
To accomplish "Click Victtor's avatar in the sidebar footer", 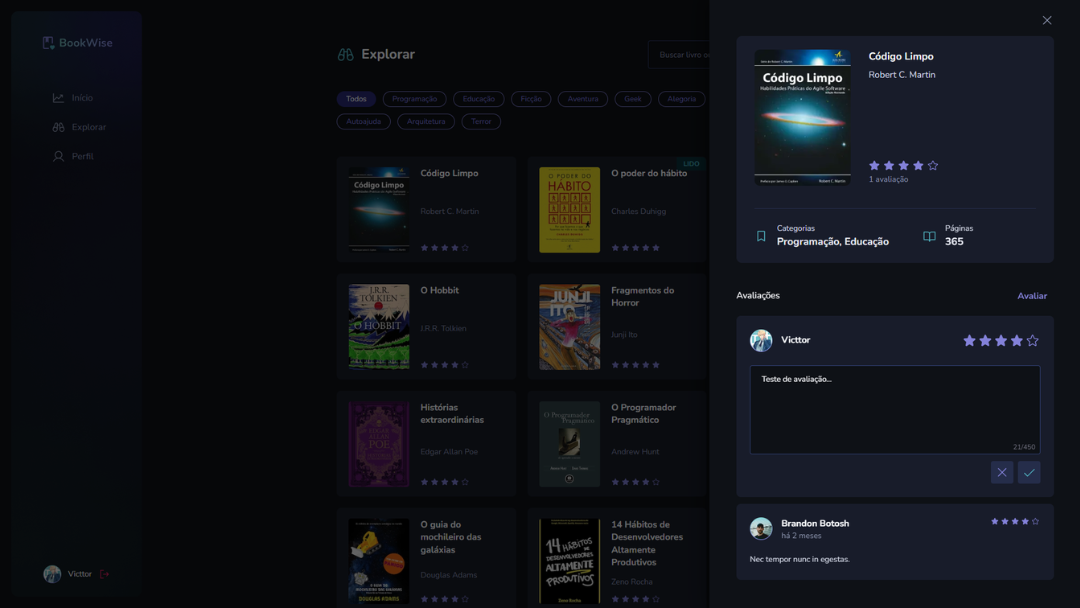I will tap(52, 574).
